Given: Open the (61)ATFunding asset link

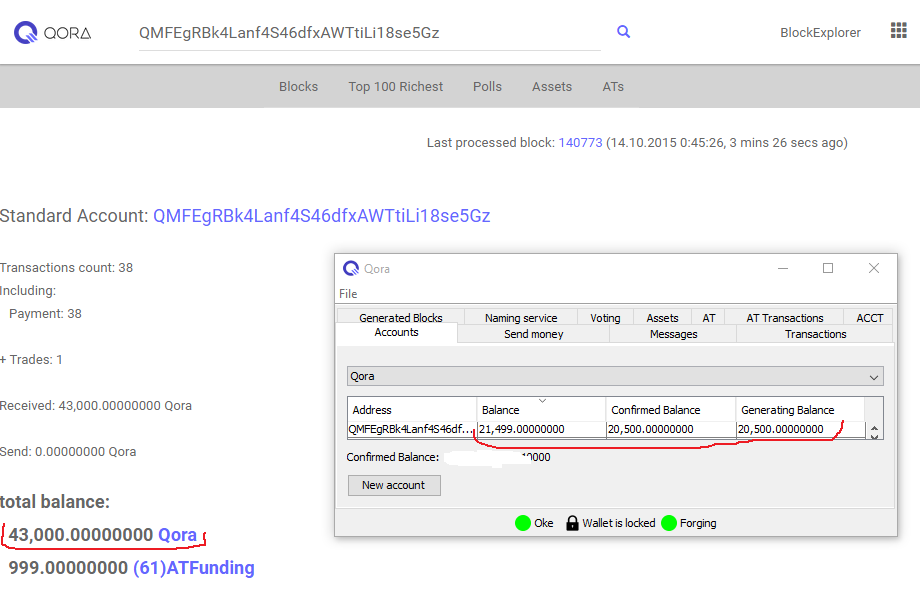Looking at the screenshot, I should pos(194,568).
